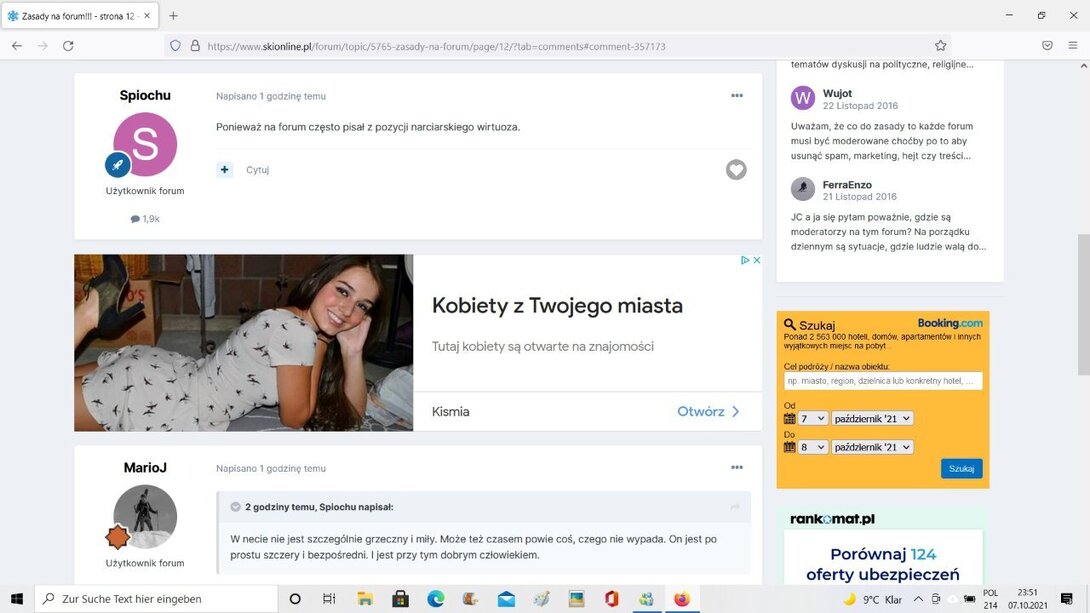Collapse the quoted Spiochu message

235,507
